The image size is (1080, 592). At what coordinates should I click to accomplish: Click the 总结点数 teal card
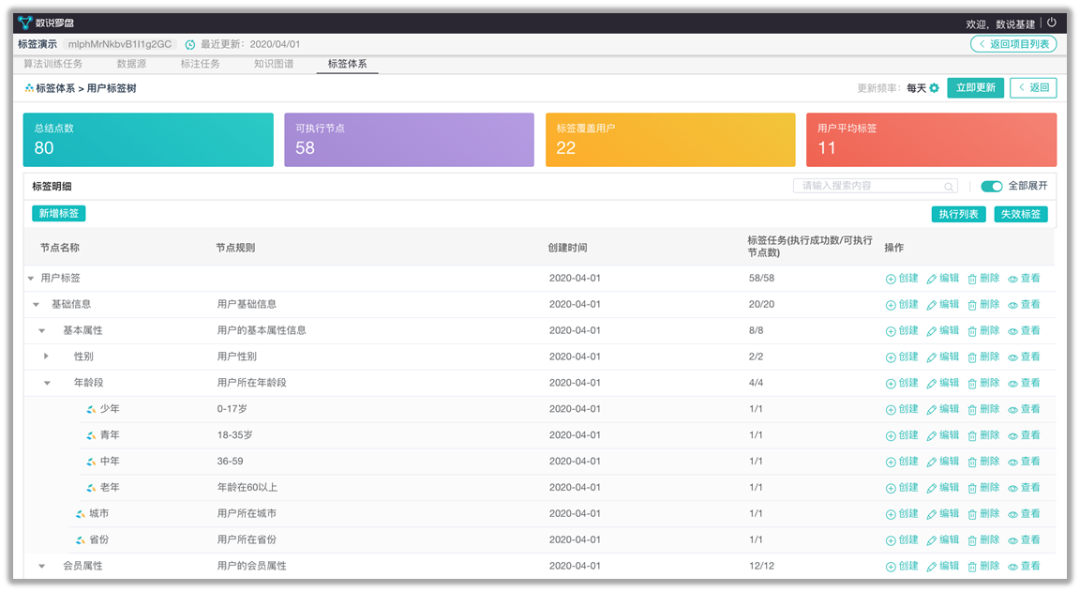(x=148, y=140)
